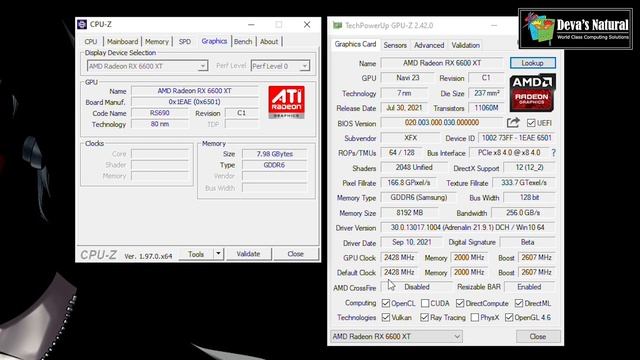
Task: Click the Close button in CPU-Z
Action: [x=296, y=254]
